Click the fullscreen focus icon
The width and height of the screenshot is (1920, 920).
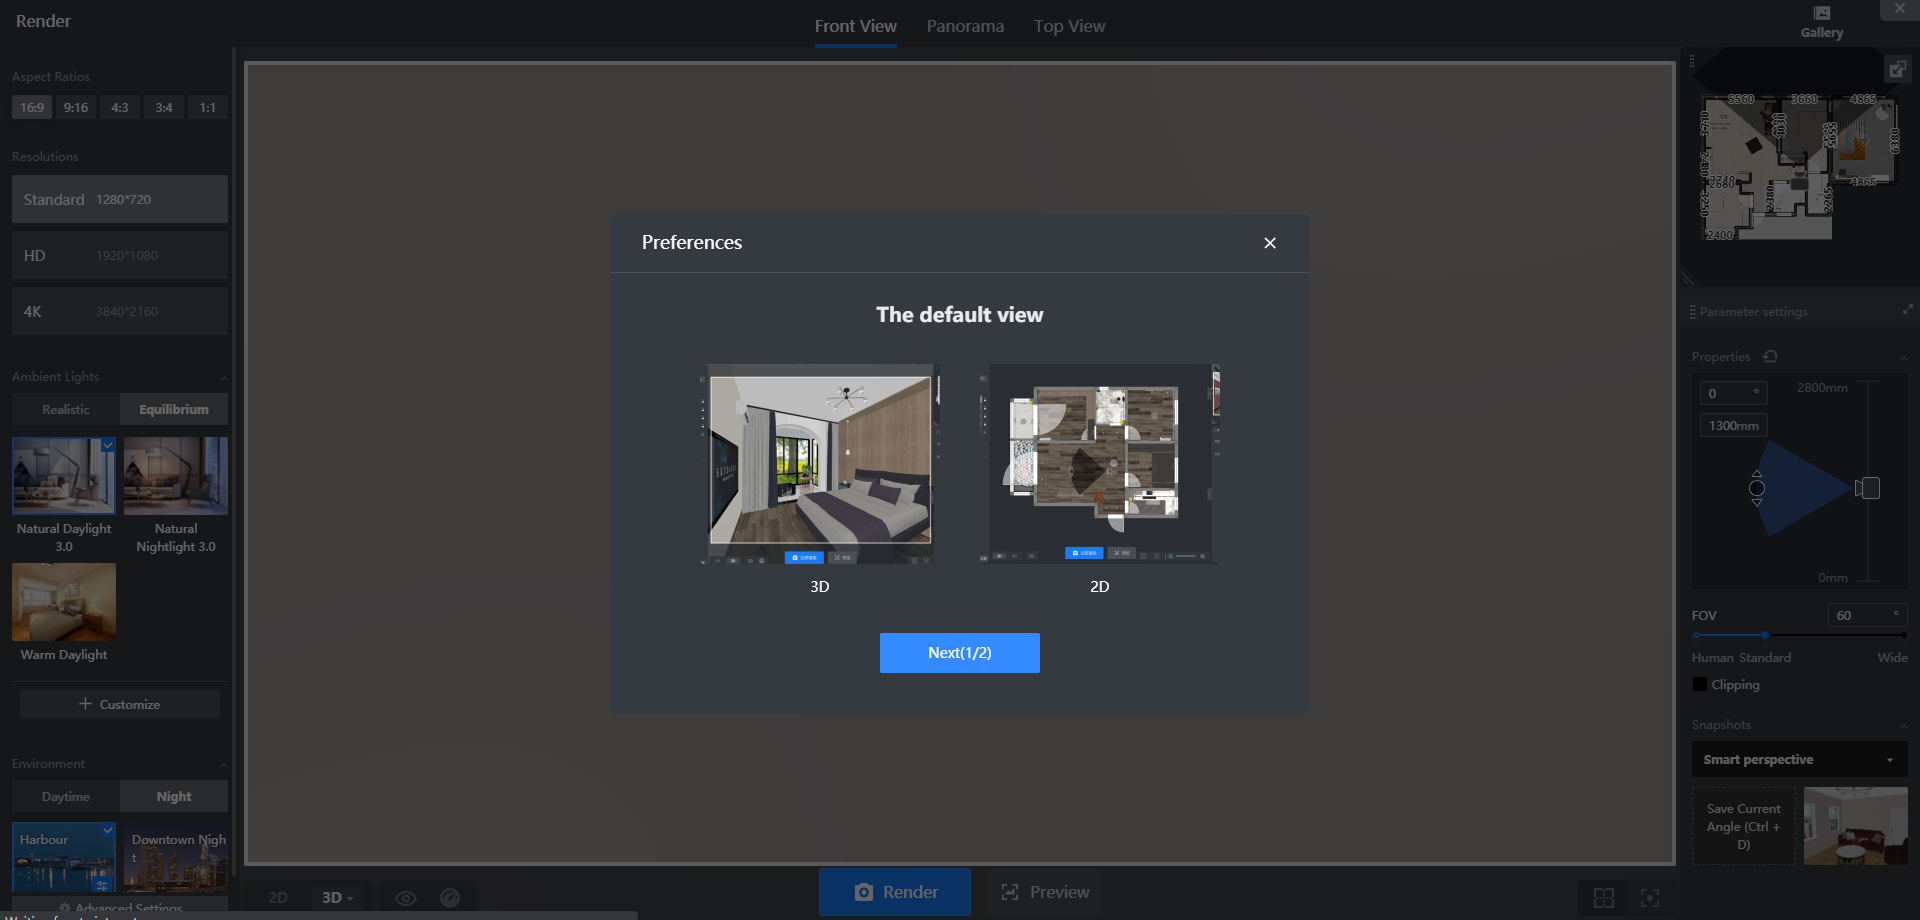[1650, 898]
